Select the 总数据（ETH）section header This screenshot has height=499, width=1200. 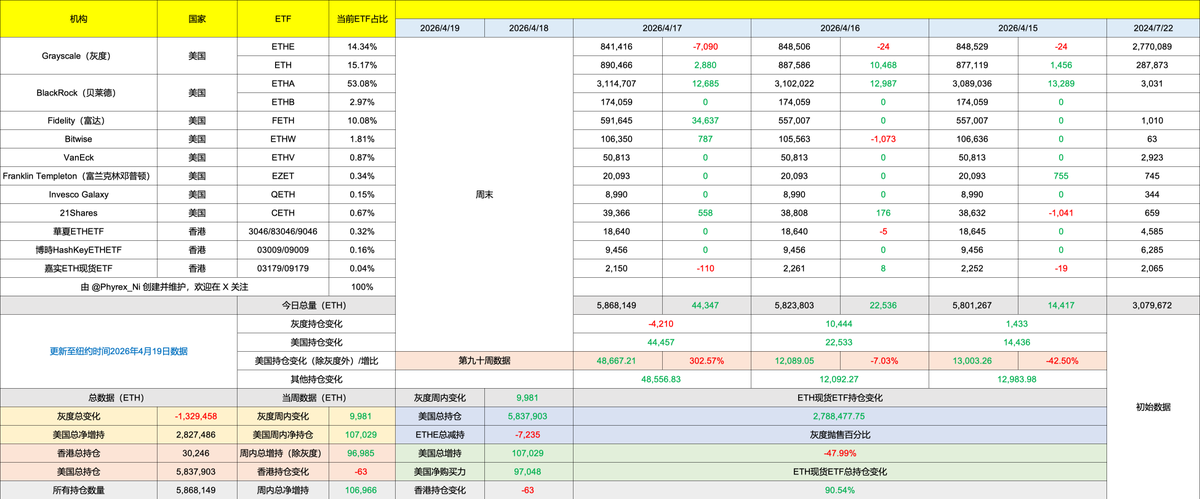pyautogui.click(x=118, y=397)
